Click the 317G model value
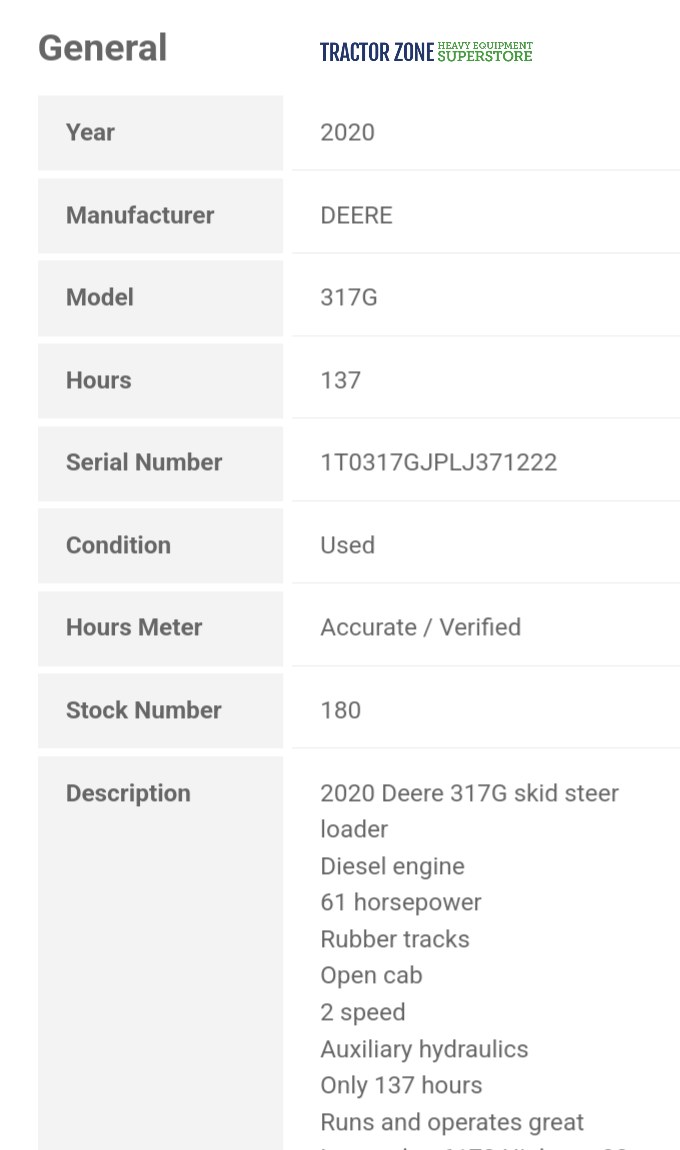The width and height of the screenshot is (680, 1150). 348,297
